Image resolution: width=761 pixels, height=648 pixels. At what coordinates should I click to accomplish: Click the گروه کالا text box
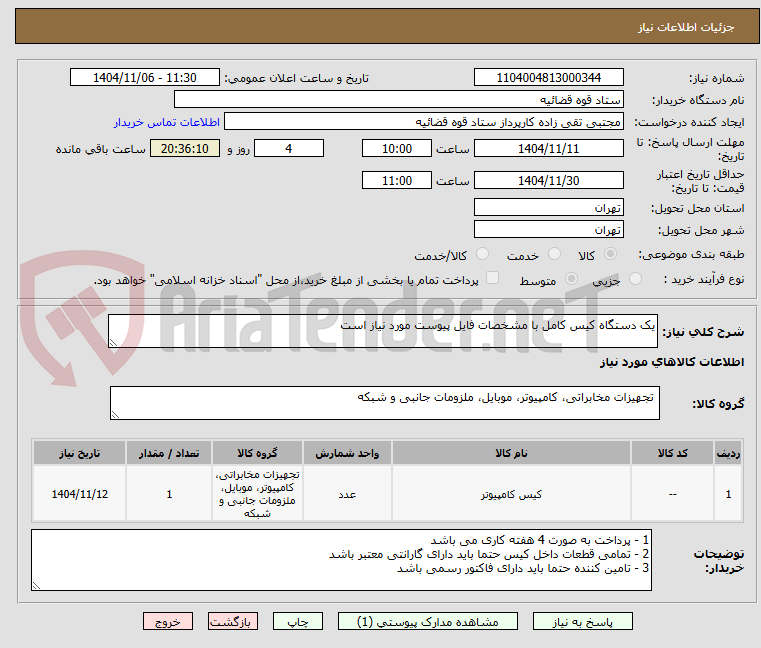click(384, 403)
